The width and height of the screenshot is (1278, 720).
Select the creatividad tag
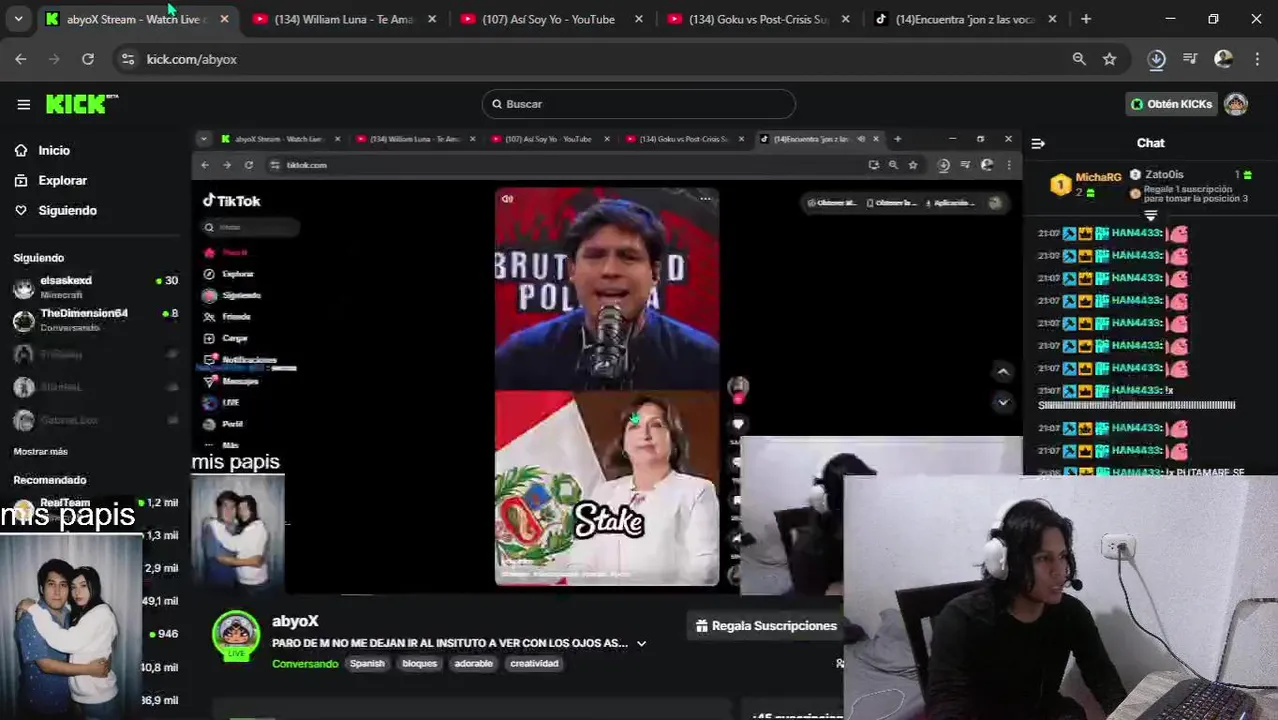534,664
